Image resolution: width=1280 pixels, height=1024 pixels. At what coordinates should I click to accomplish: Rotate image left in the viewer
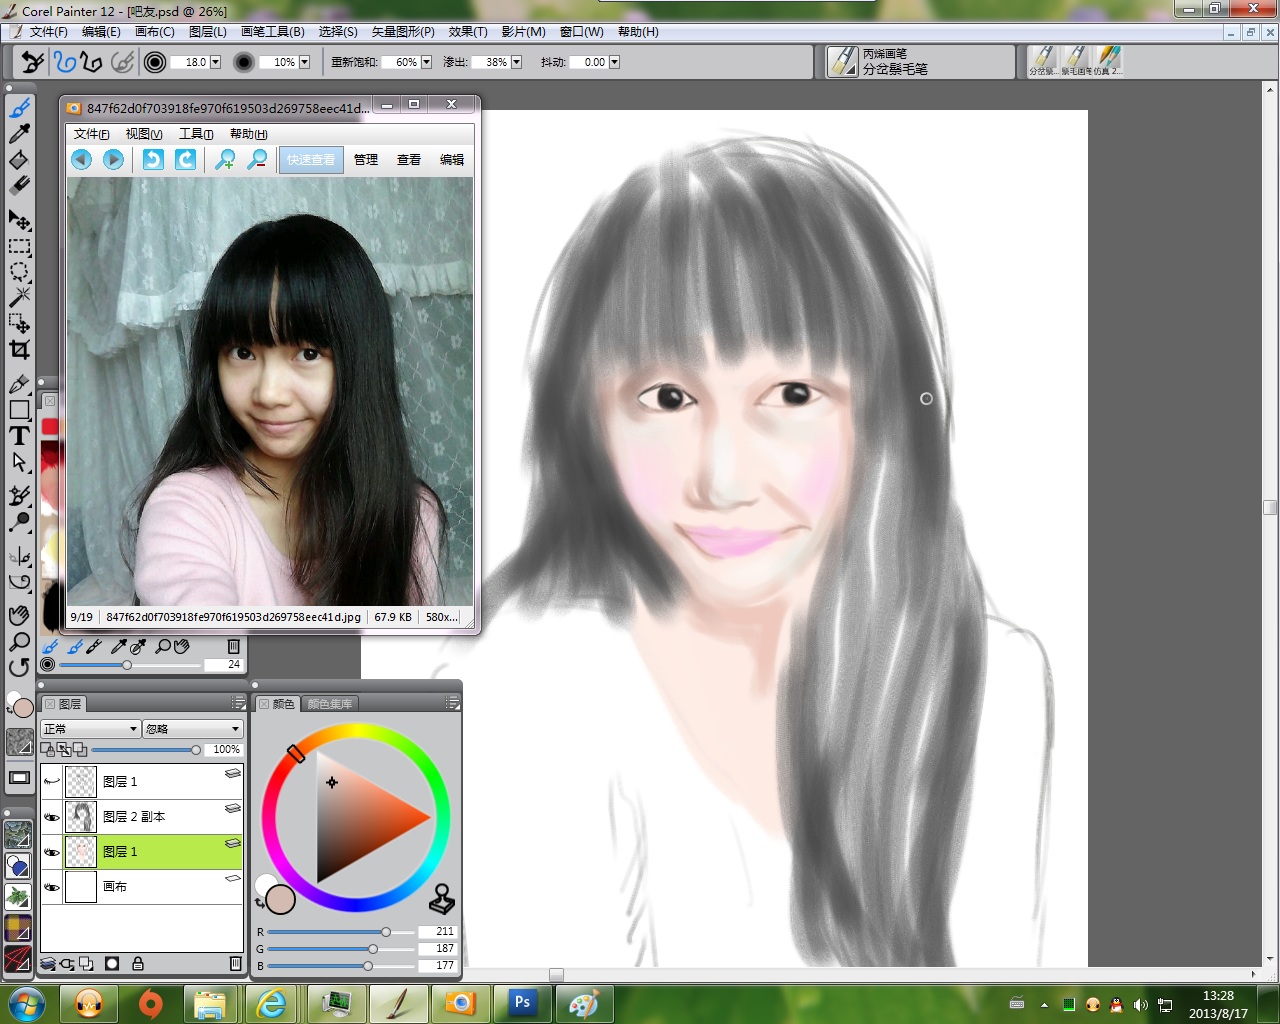[x=153, y=159]
